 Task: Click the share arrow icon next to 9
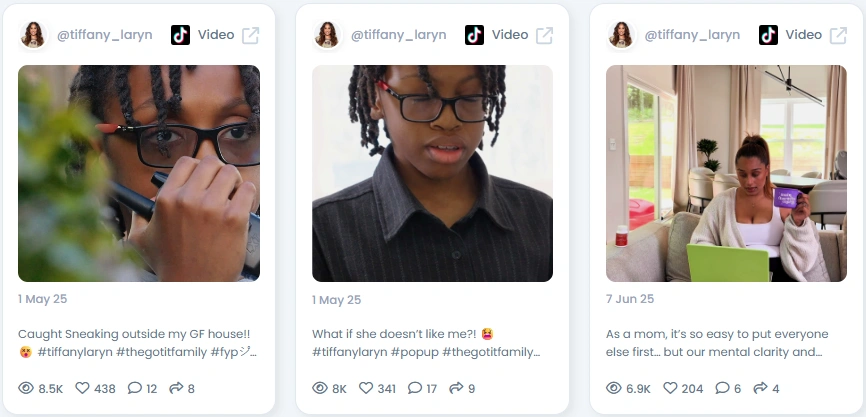tap(456, 388)
